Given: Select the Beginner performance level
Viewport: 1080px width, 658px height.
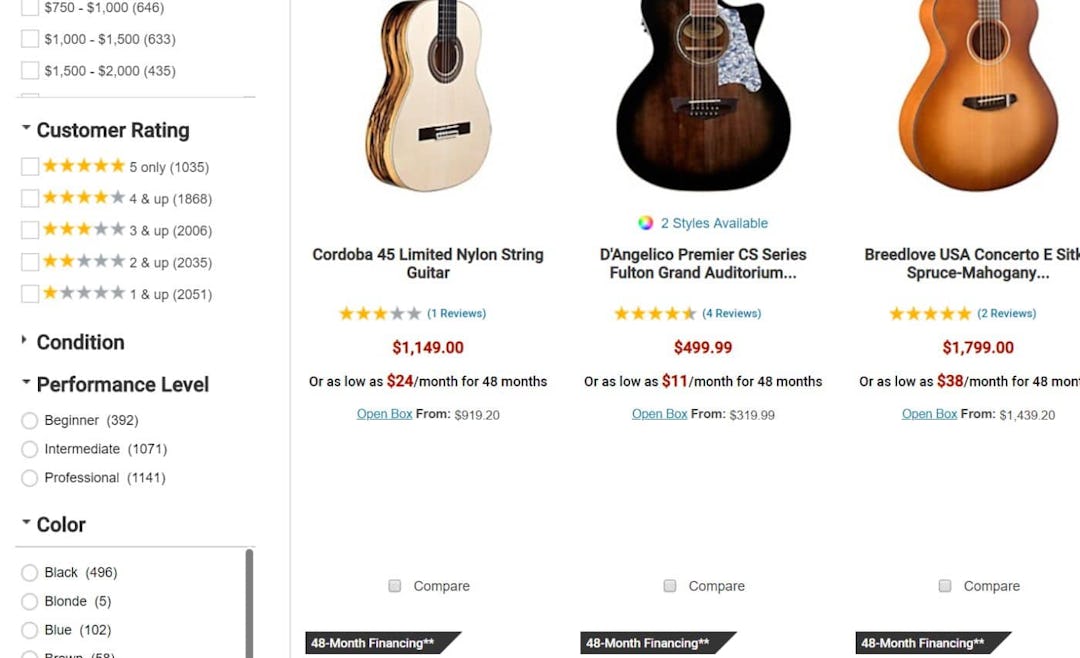Looking at the screenshot, I should coord(30,420).
